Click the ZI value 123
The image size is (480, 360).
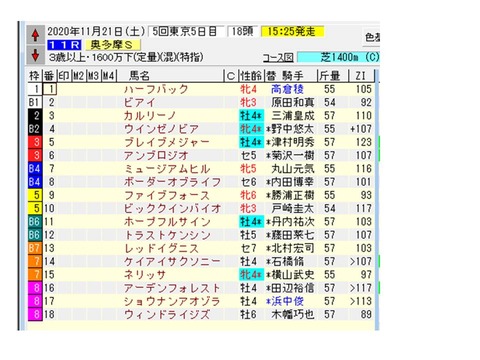(x=363, y=142)
